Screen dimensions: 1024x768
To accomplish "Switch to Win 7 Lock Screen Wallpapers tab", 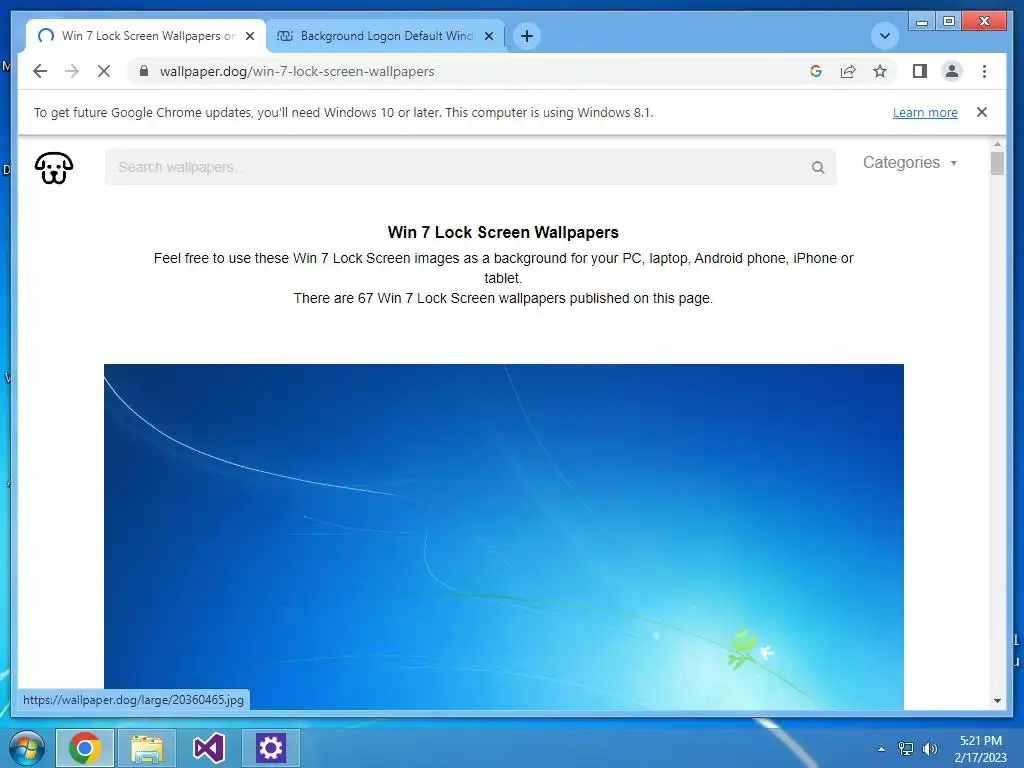I will [147, 36].
